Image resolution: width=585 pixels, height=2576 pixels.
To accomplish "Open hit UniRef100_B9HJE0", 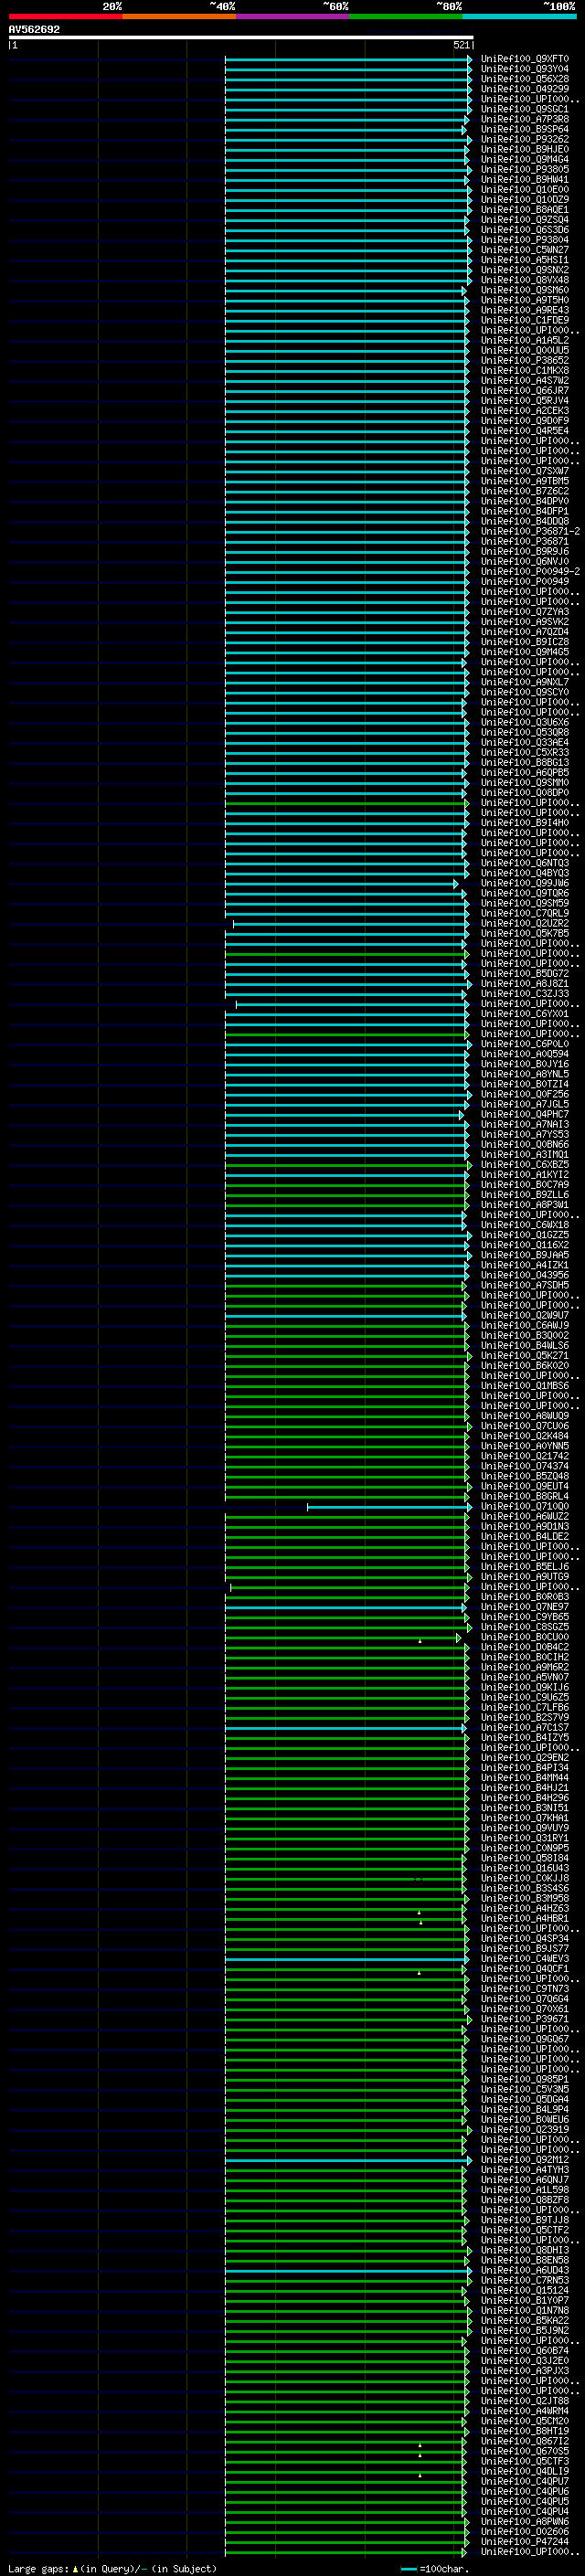I will point(524,149).
